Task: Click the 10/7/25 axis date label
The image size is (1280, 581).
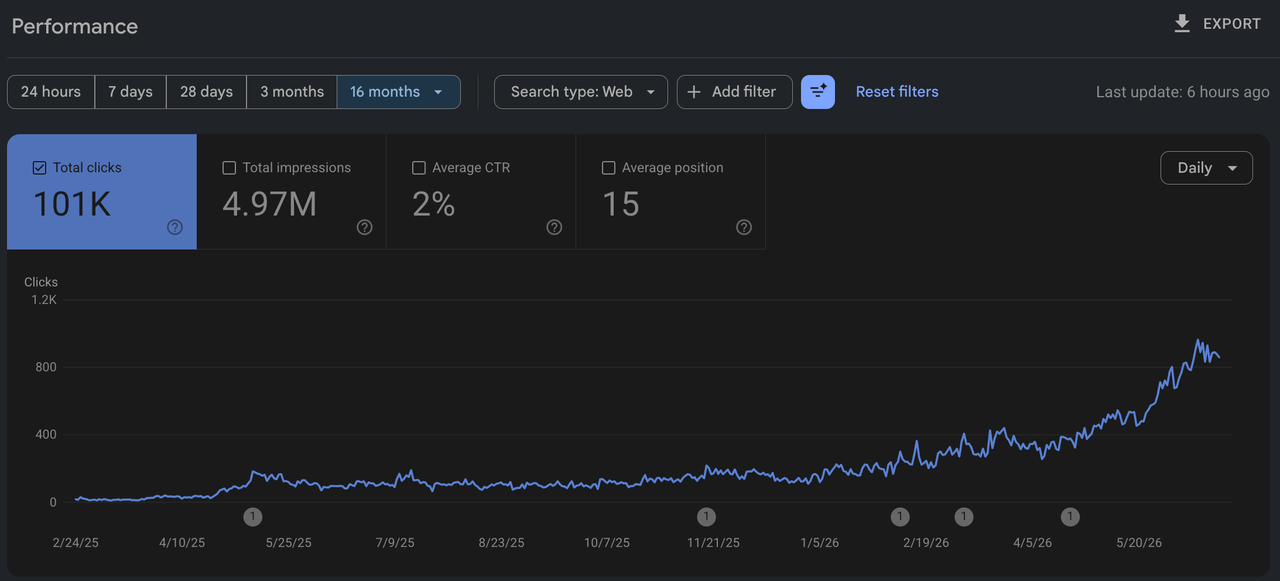Action: (x=607, y=543)
